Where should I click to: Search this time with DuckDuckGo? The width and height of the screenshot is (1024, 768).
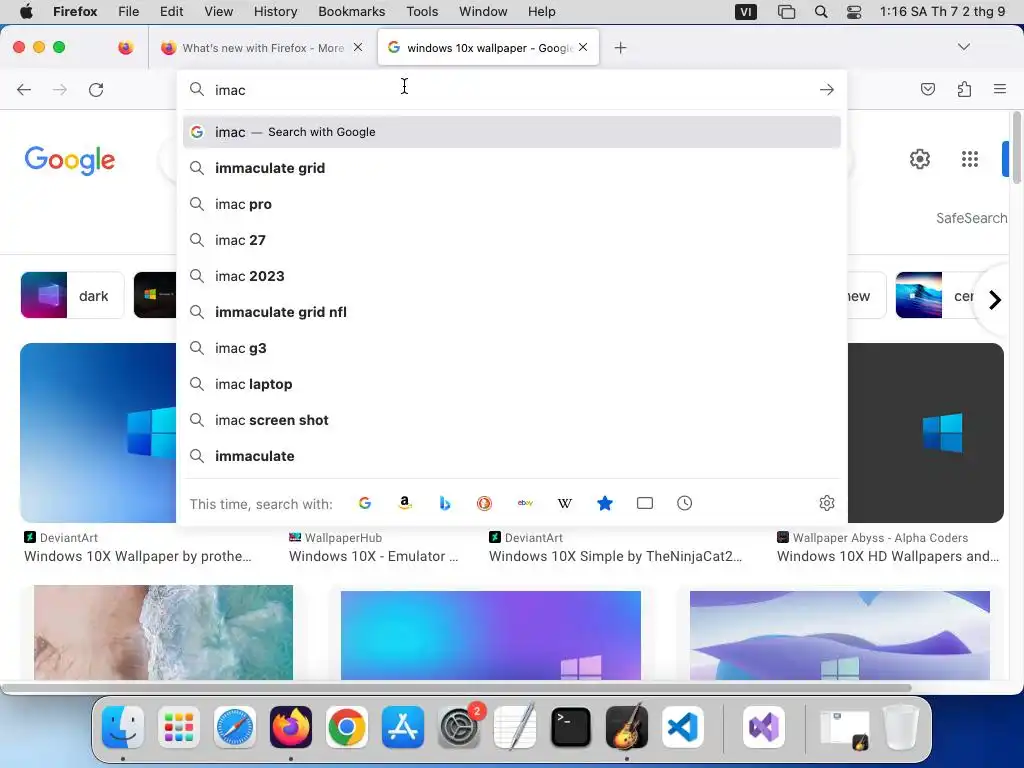(484, 503)
